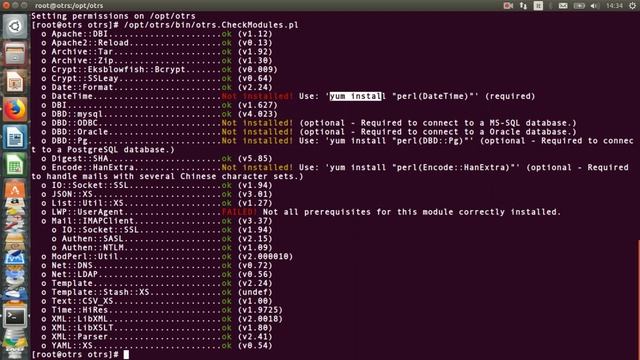Click the screen recorder indicator in top panel

click(508, 5)
